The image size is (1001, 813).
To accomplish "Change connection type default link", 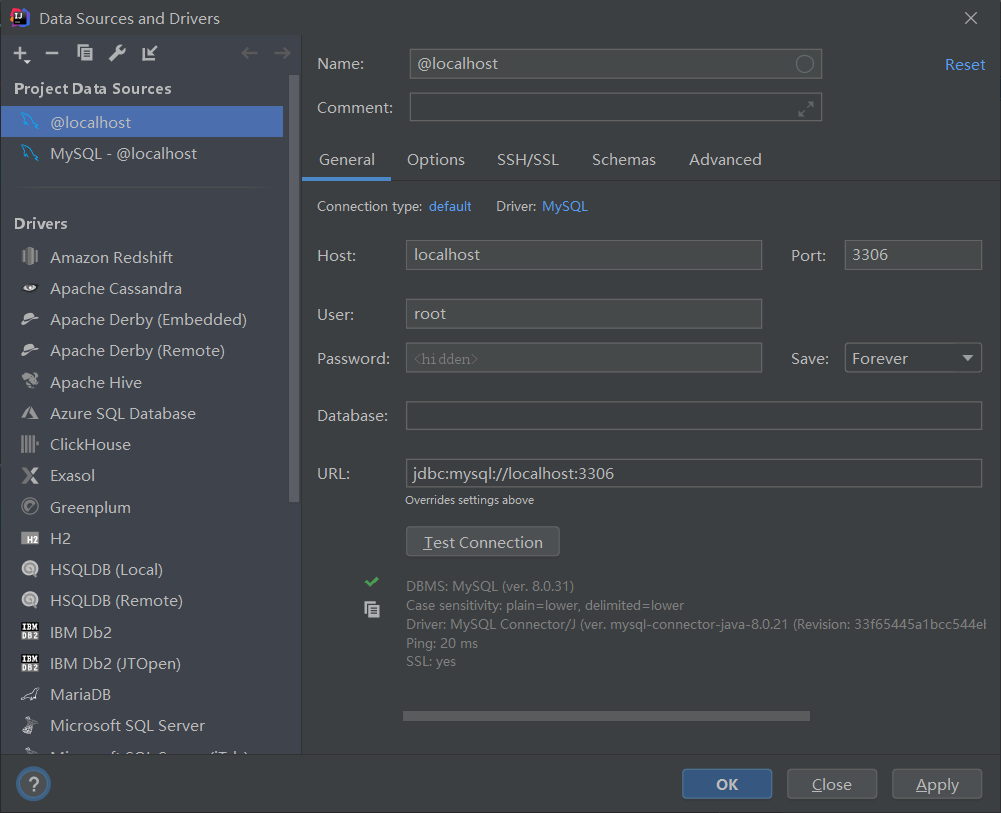I will pyautogui.click(x=450, y=206).
